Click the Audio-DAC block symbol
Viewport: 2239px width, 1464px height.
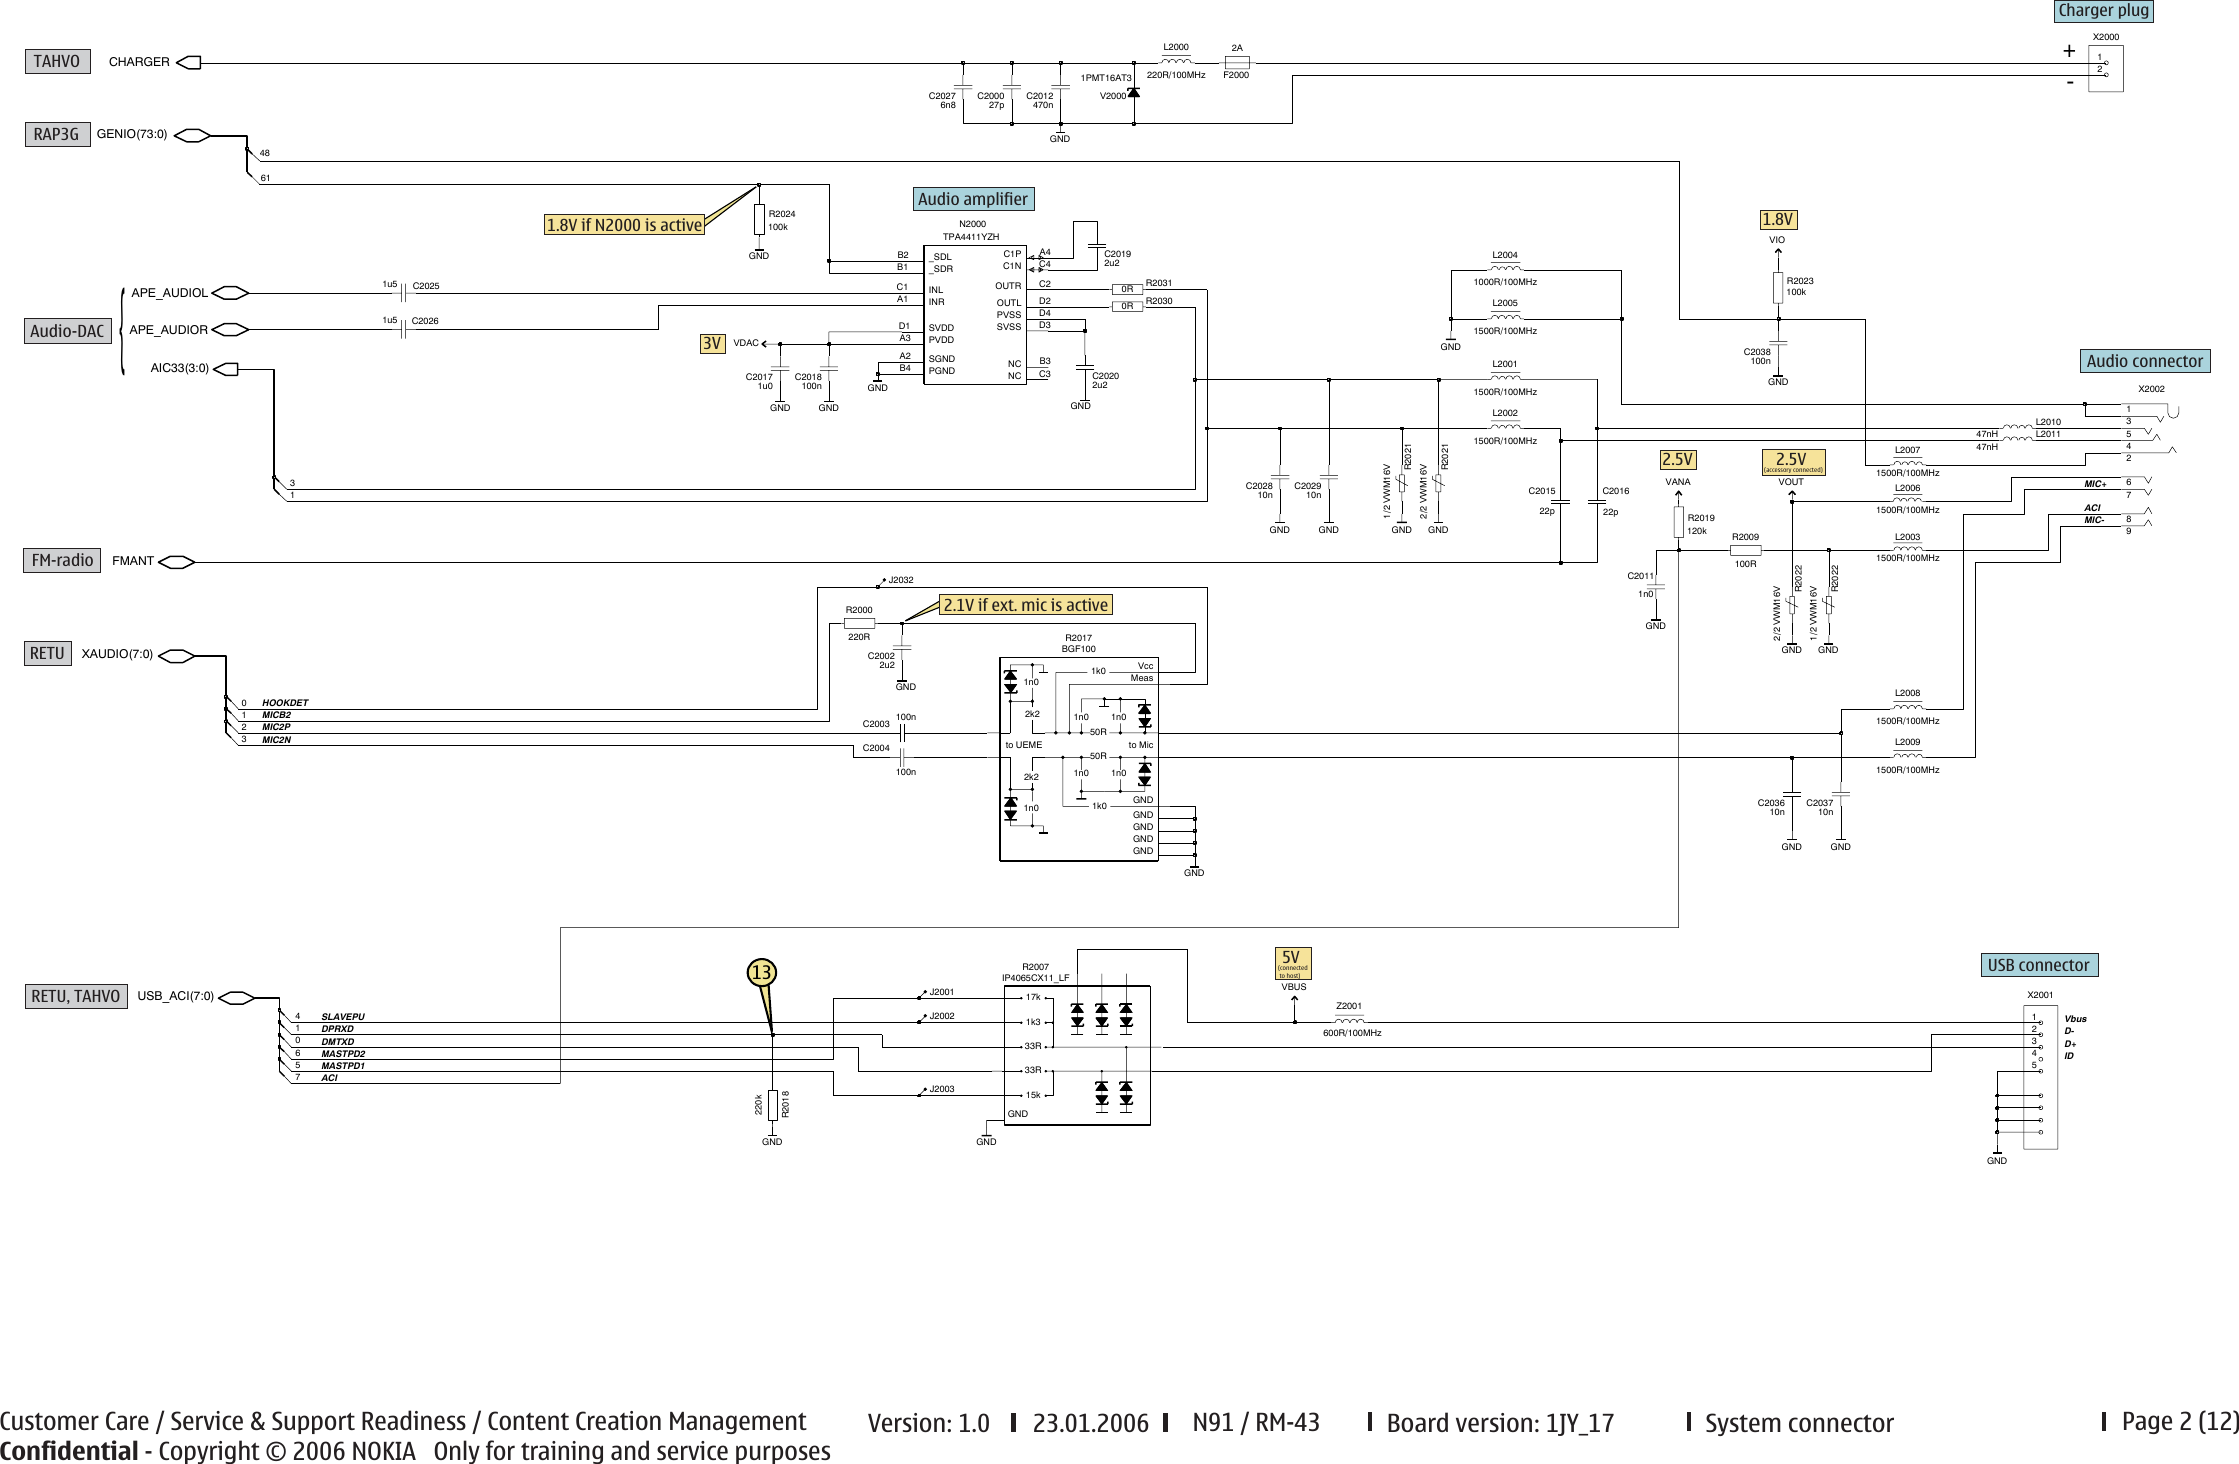pos(68,331)
